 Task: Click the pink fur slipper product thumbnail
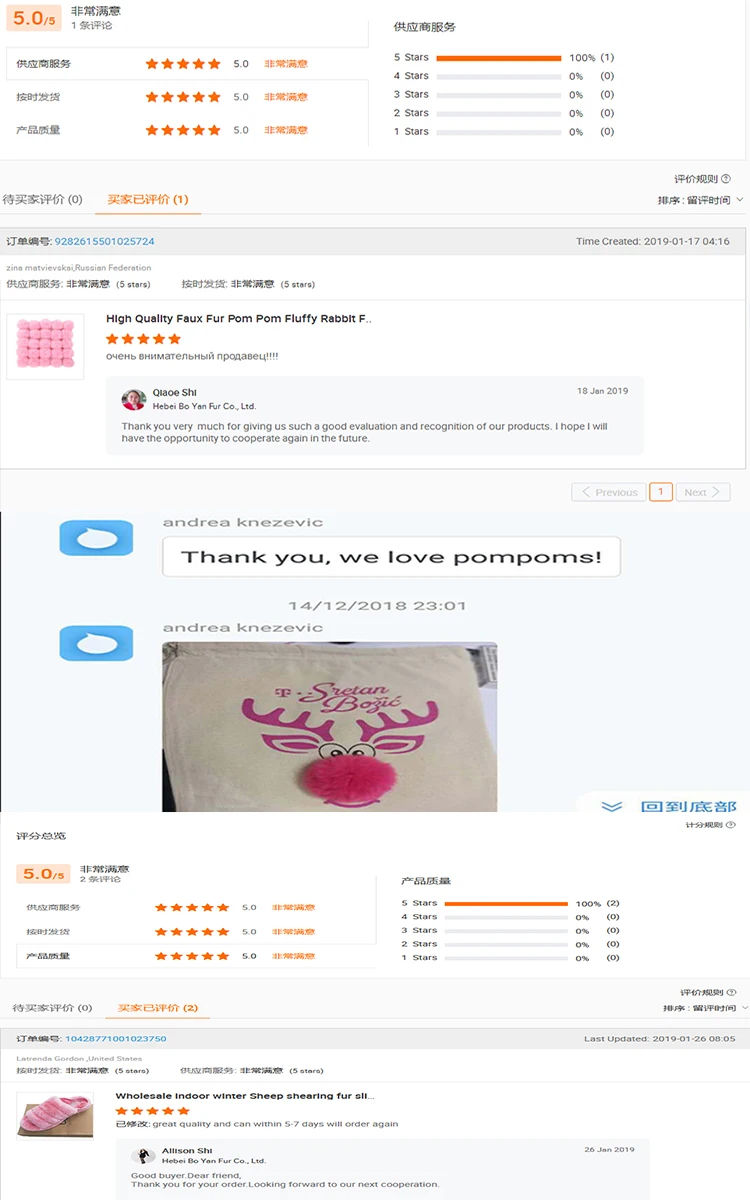pyautogui.click(x=55, y=1115)
